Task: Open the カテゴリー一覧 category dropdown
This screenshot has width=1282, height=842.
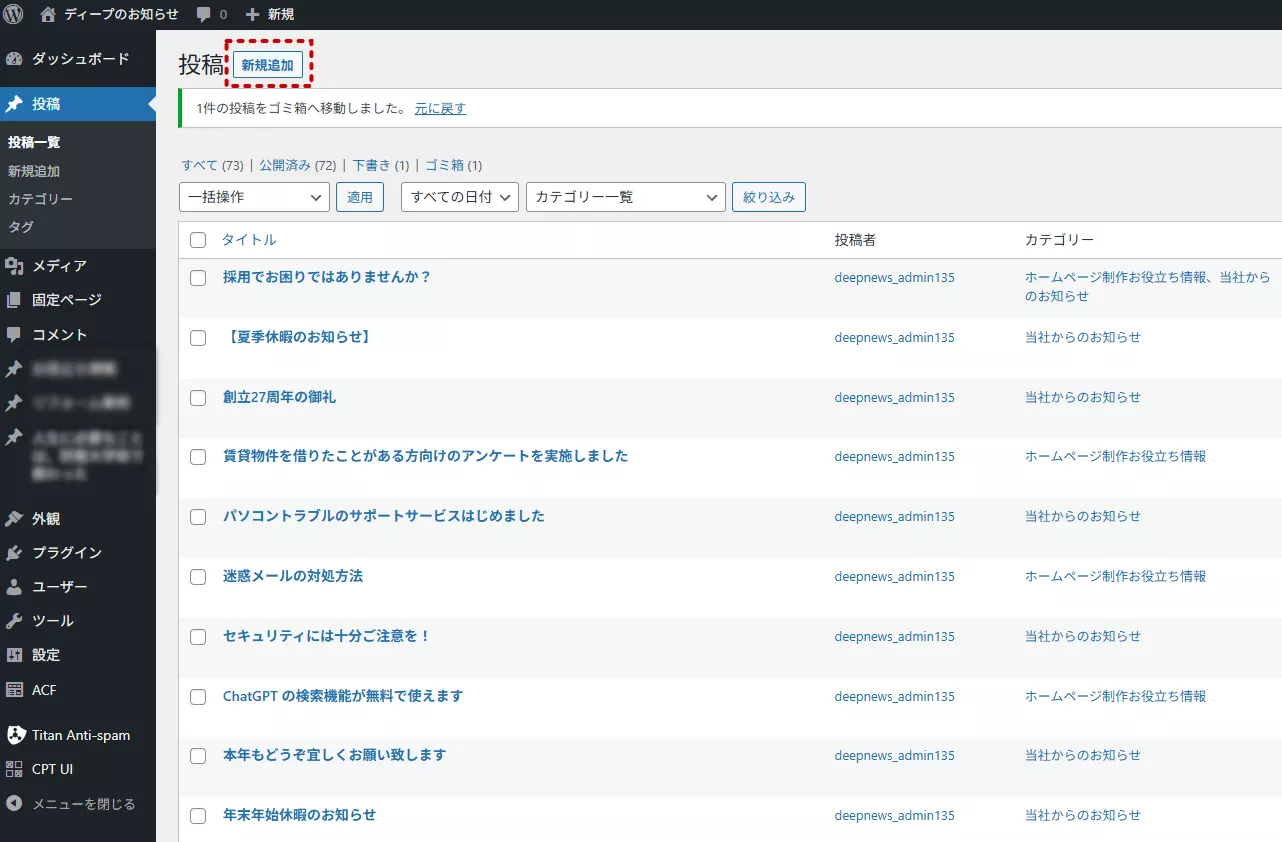Action: tap(625, 197)
